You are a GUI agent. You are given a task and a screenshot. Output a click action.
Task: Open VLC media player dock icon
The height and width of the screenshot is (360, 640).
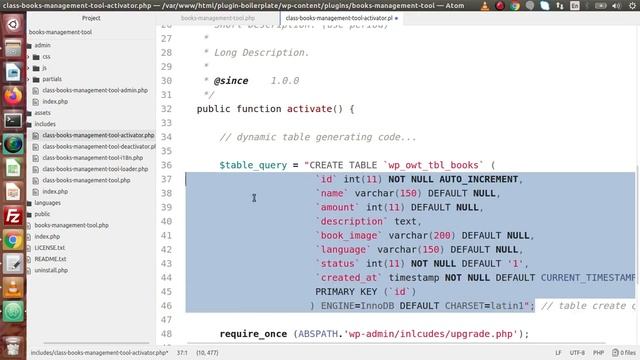click(x=13, y=288)
